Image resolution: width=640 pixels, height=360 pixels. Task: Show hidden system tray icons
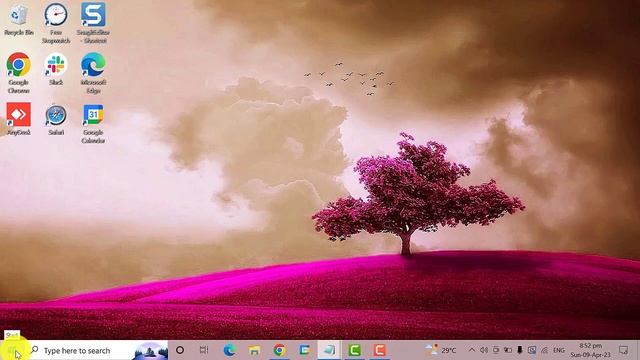tap(471, 350)
